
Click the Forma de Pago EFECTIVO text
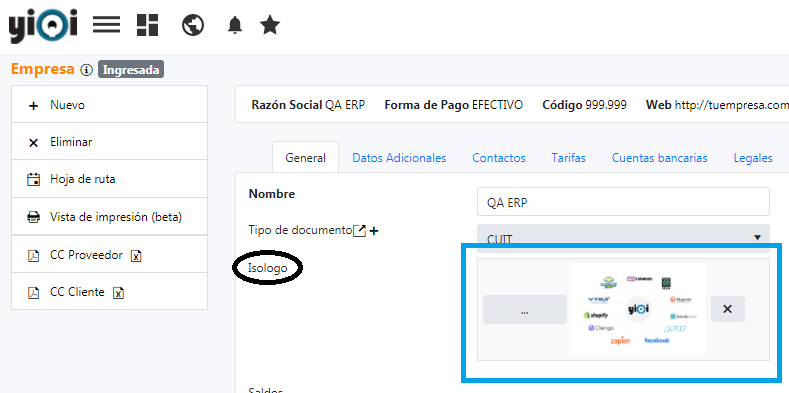click(453, 105)
